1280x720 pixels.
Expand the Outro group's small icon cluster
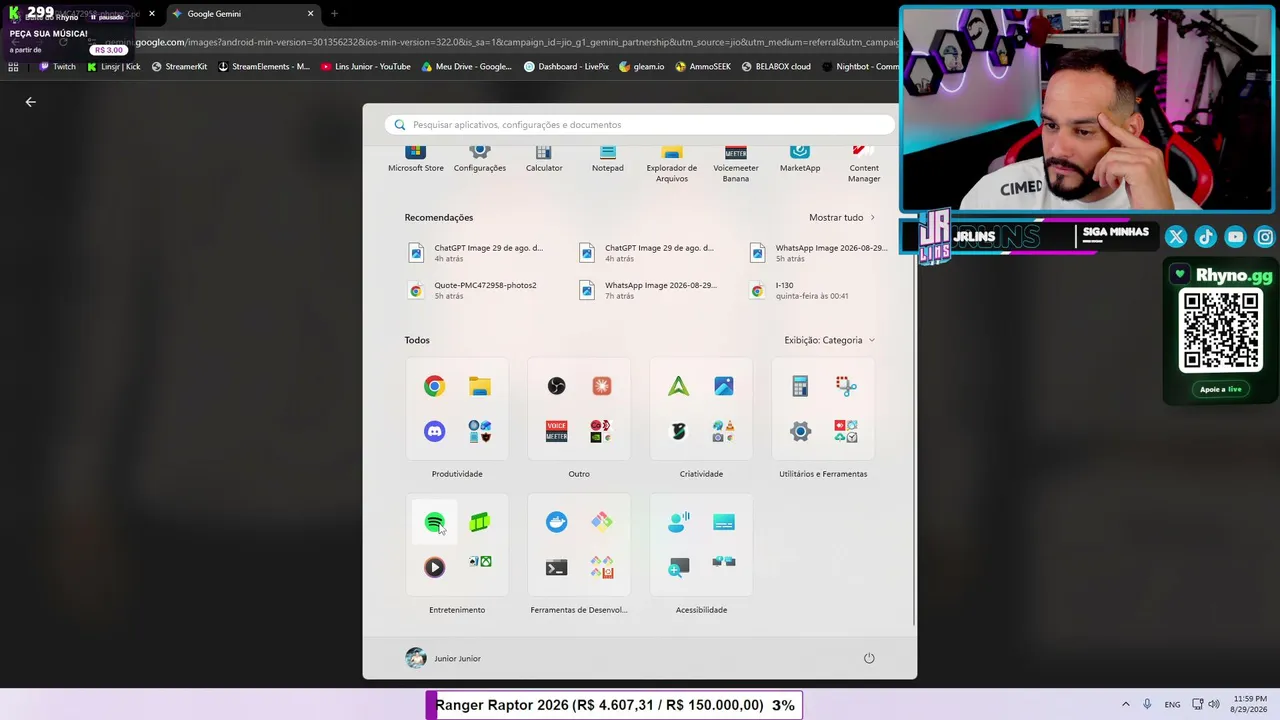click(x=602, y=431)
